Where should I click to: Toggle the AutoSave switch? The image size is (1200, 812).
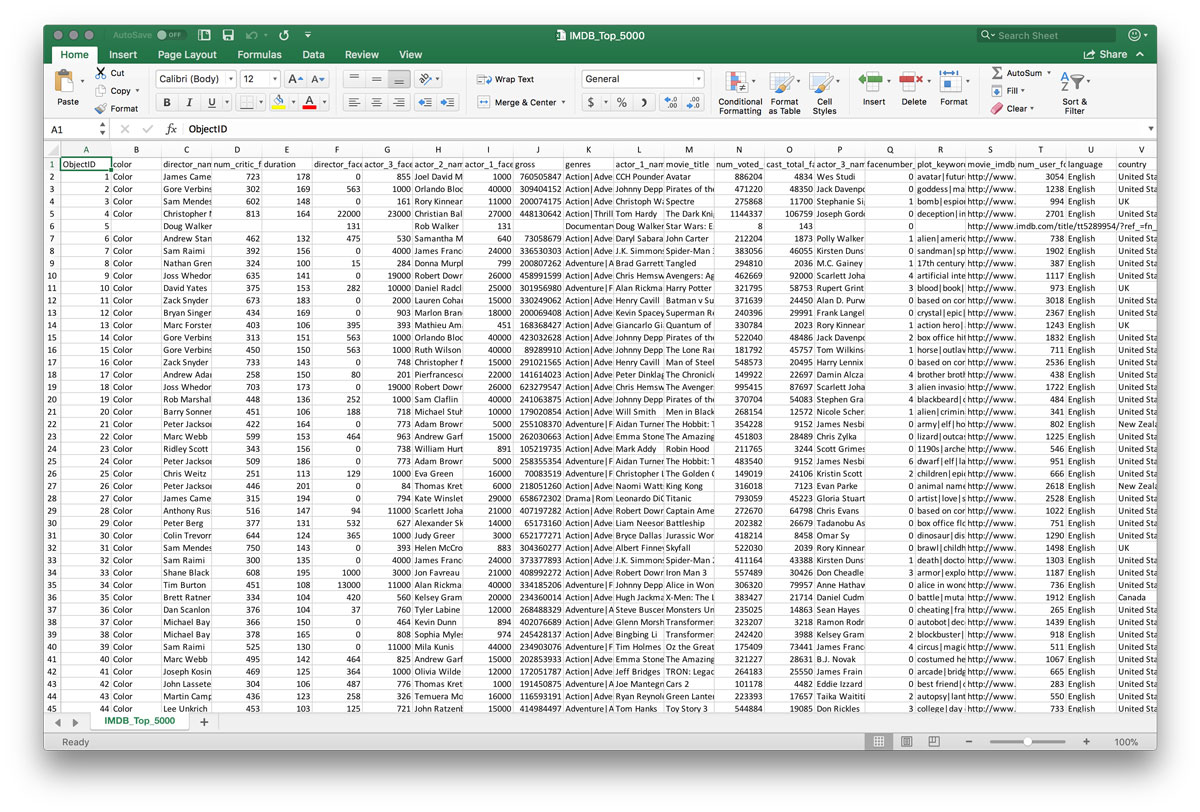171,35
